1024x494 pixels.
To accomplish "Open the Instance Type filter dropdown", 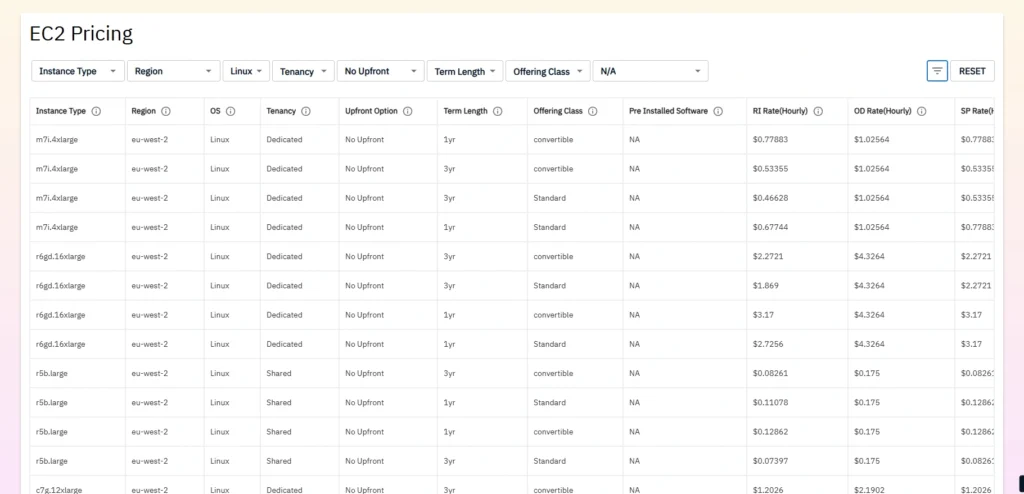I will (78, 71).
